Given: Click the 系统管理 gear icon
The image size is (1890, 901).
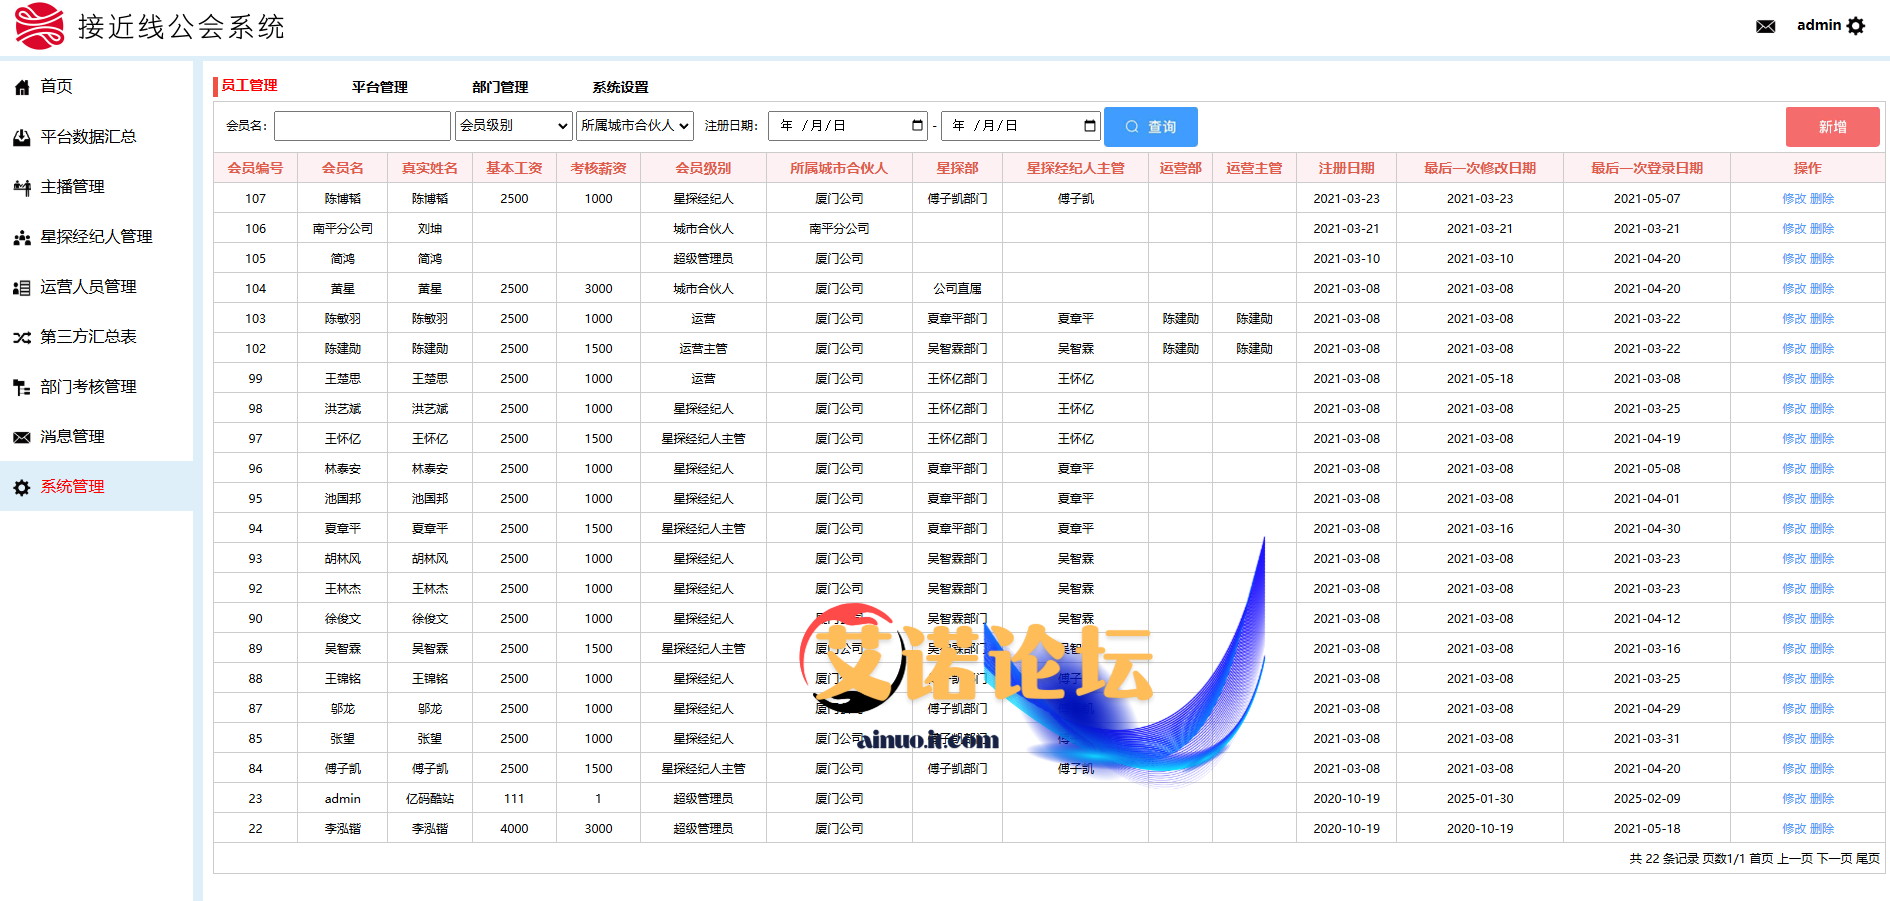Looking at the screenshot, I should pyautogui.click(x=22, y=487).
